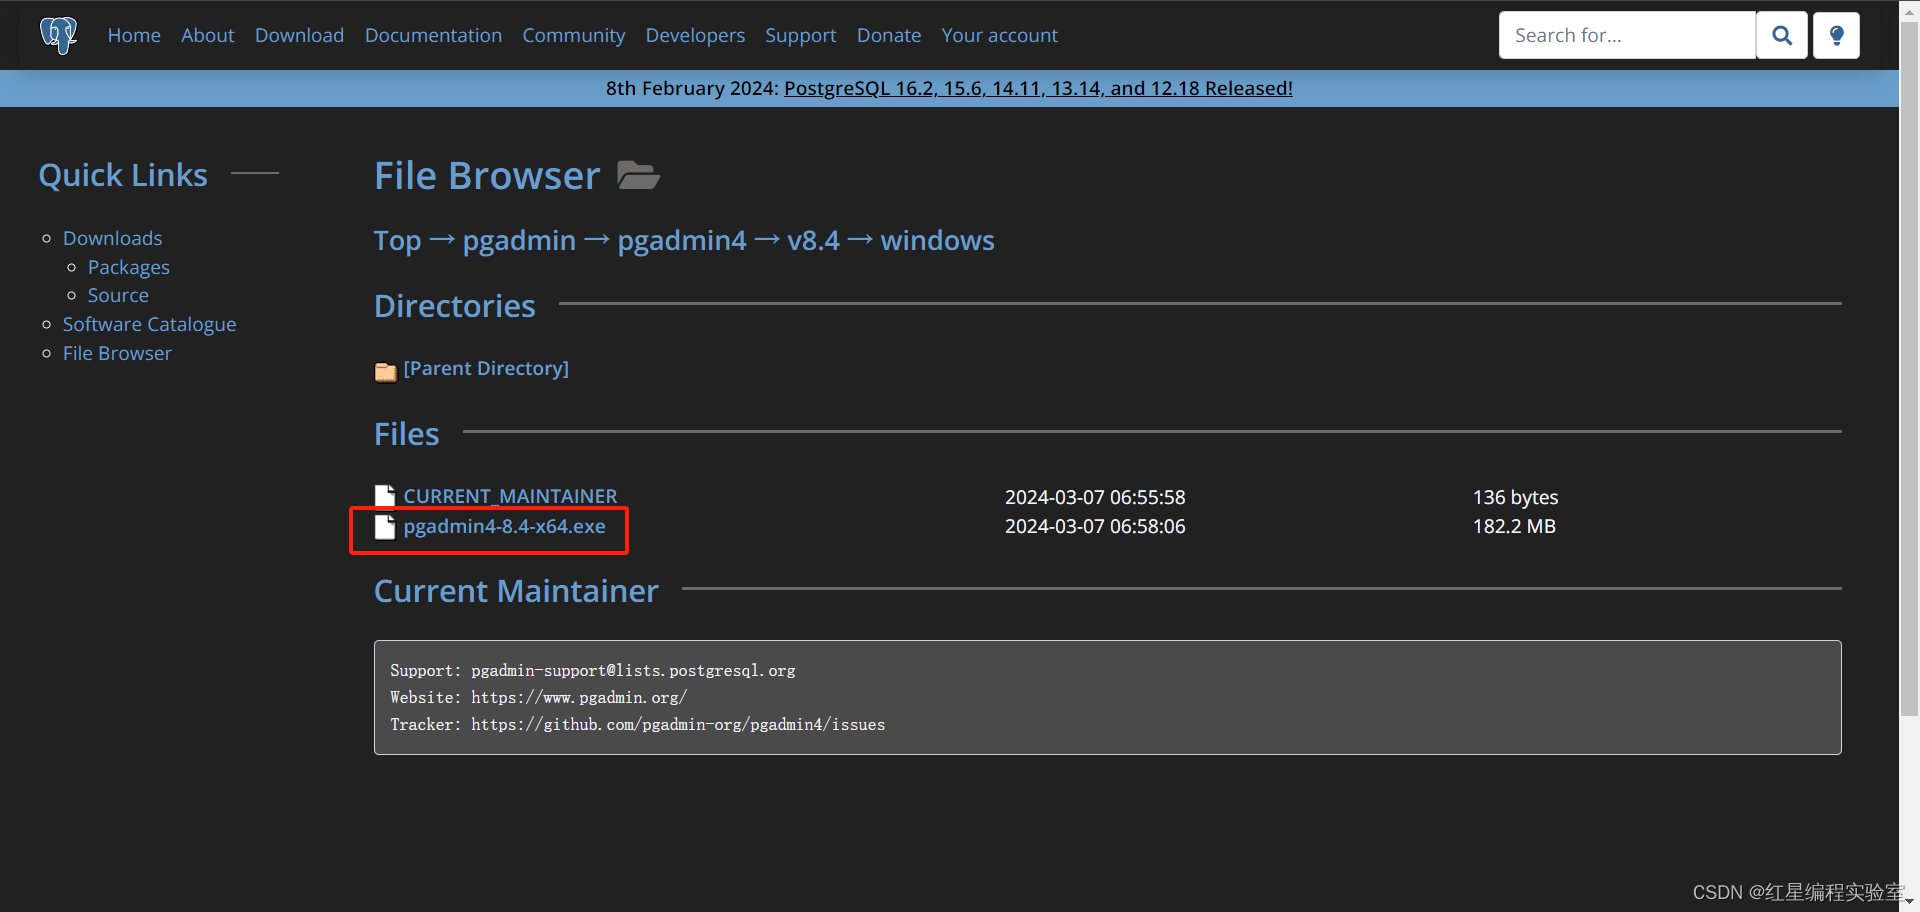Open the Source quick link
The image size is (1920, 912).
coord(118,295)
